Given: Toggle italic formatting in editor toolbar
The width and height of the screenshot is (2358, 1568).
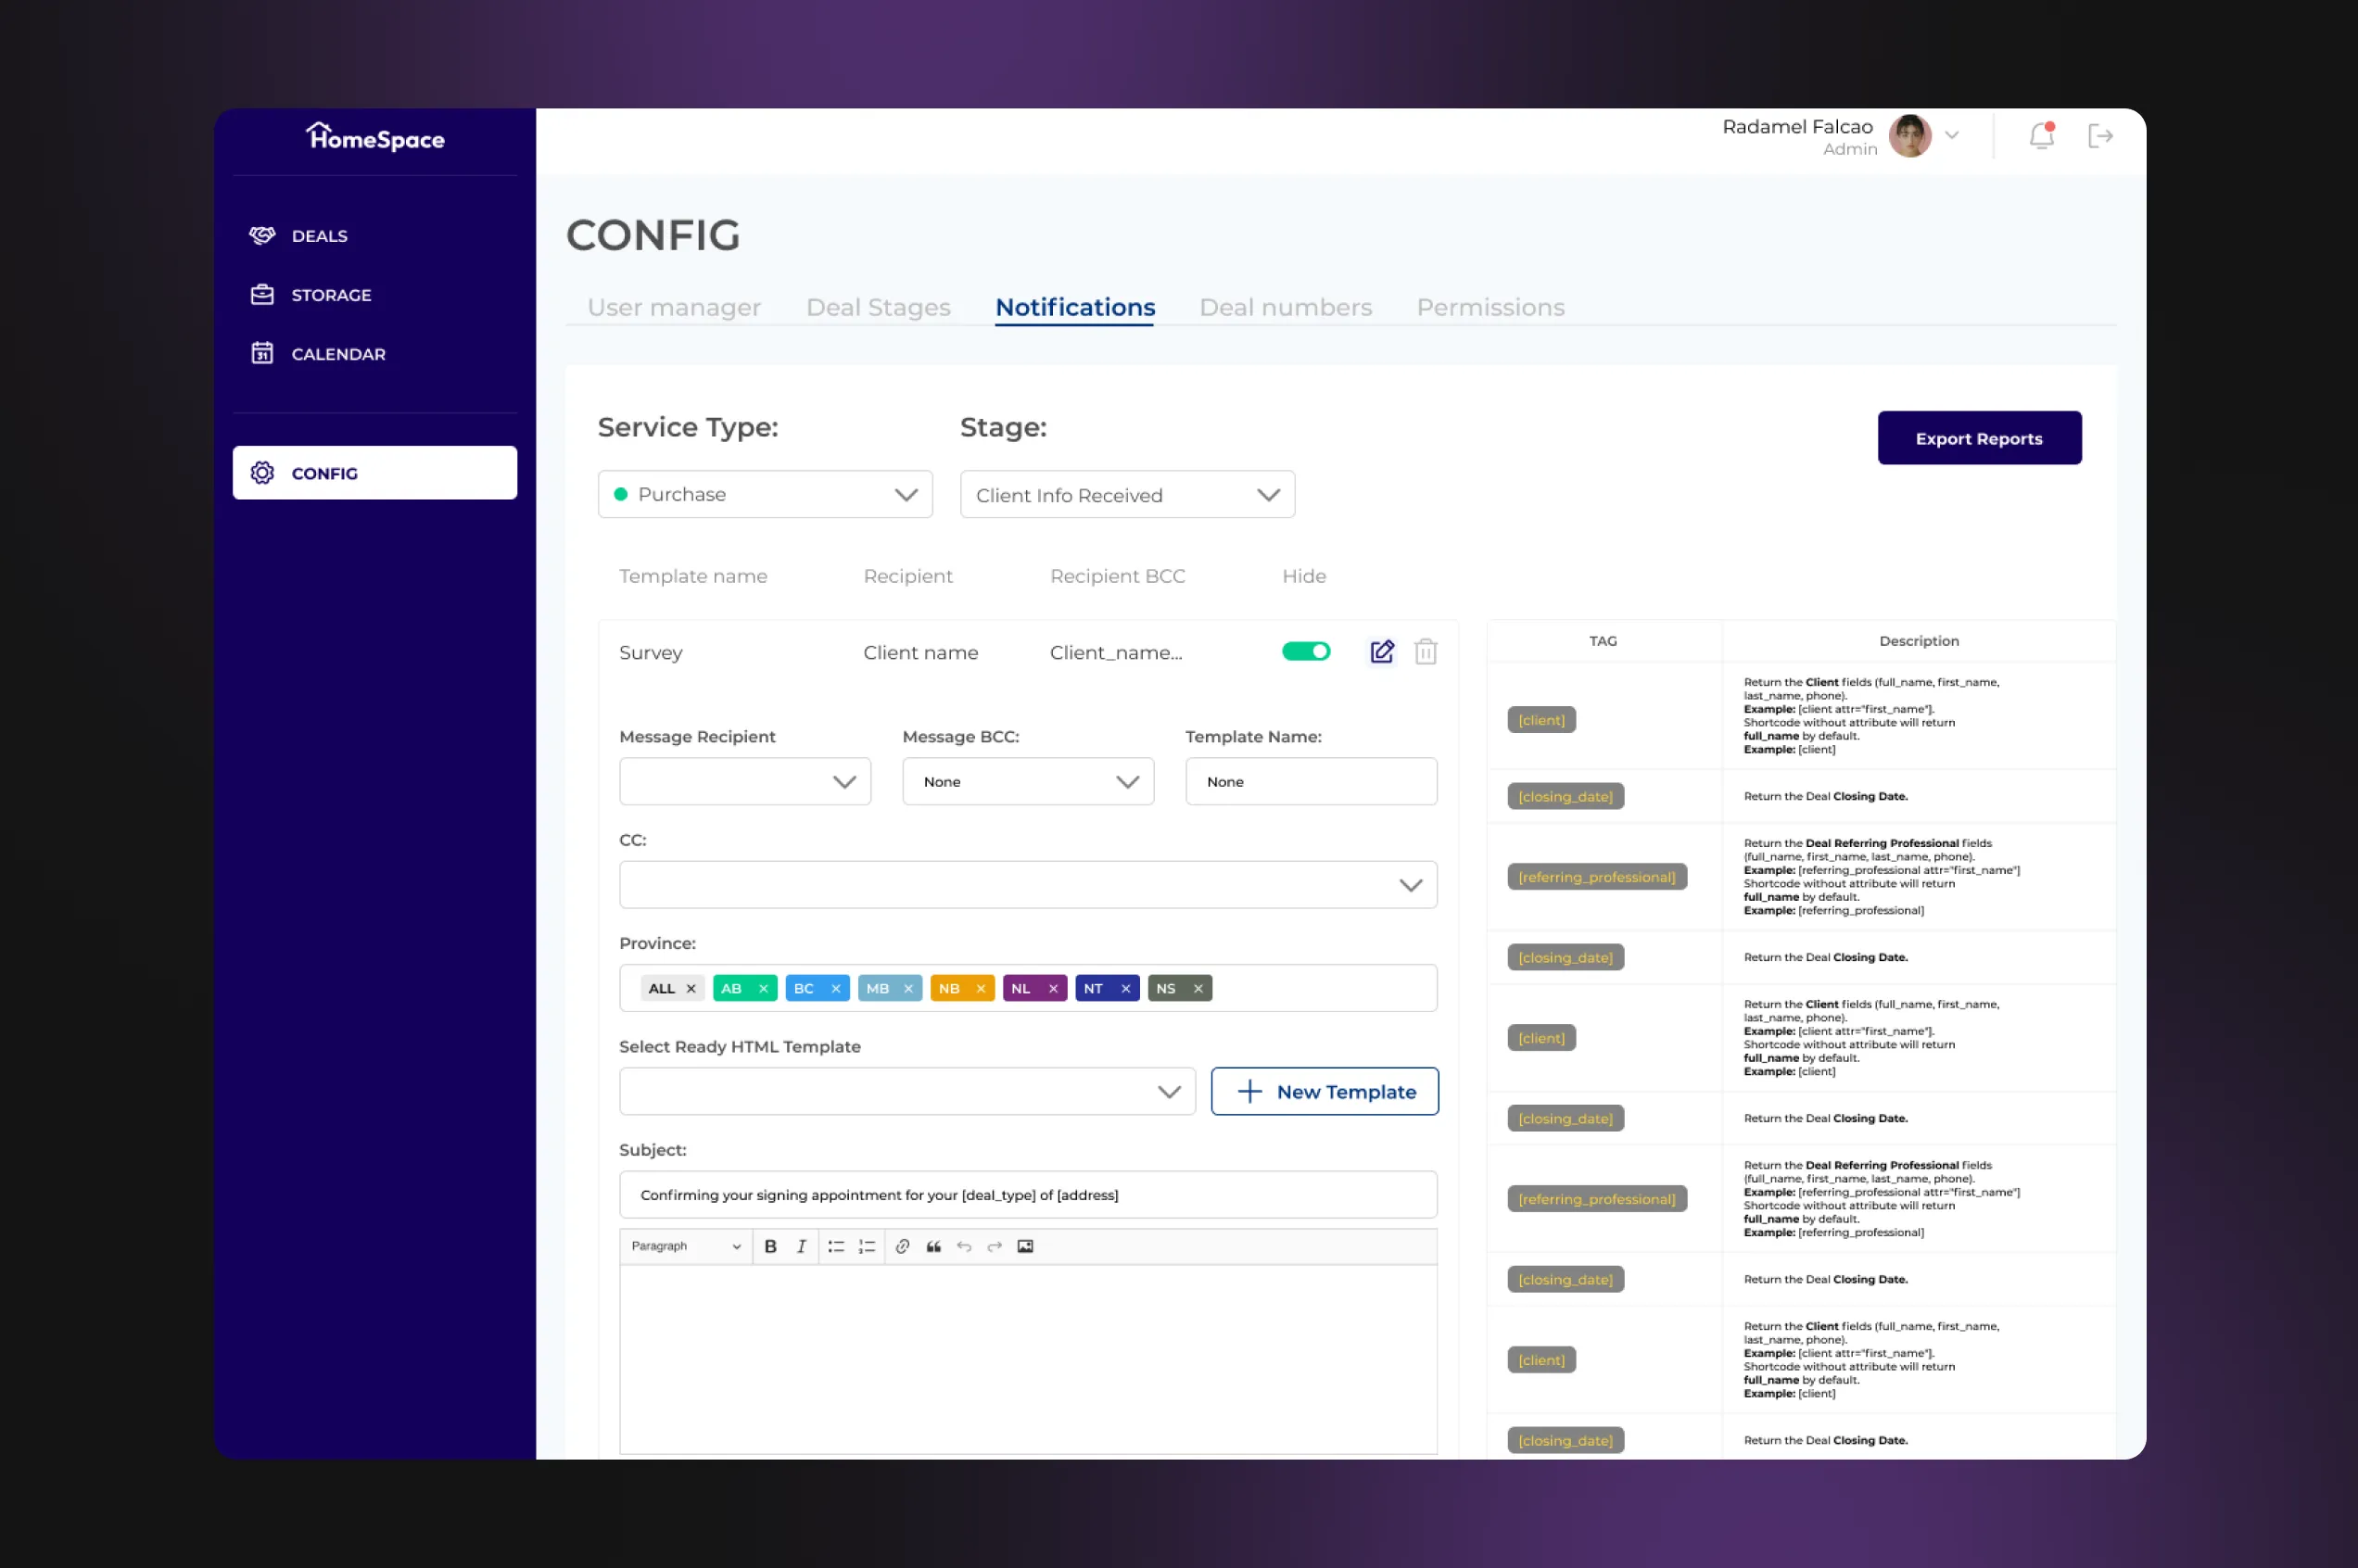Looking at the screenshot, I should [x=801, y=1246].
